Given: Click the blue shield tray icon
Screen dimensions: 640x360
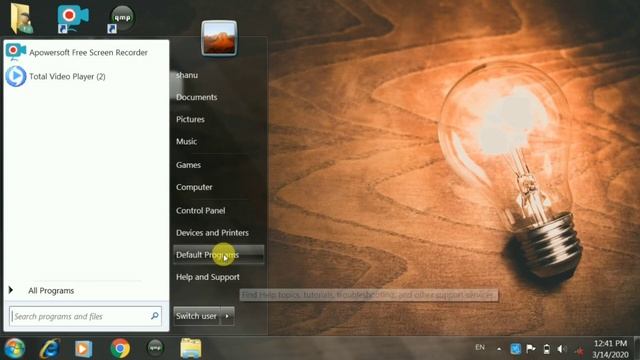Looking at the screenshot, I should (x=516, y=349).
